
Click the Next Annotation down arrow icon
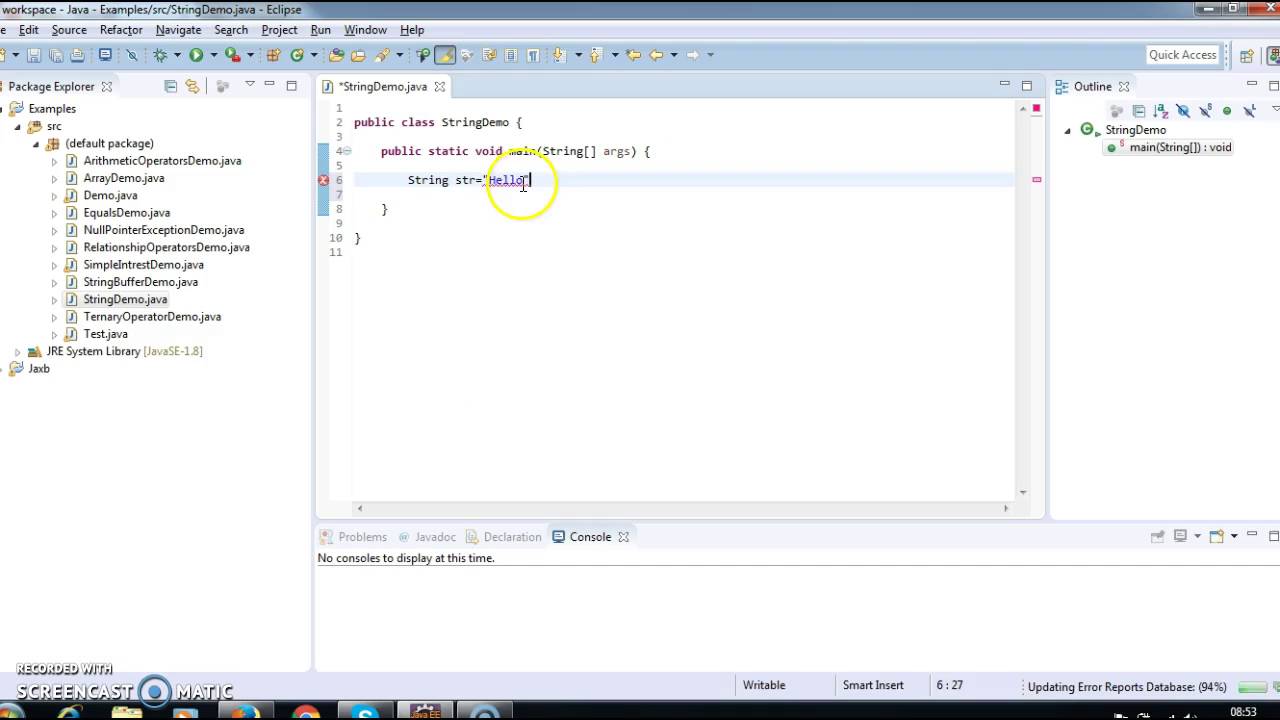pos(558,55)
